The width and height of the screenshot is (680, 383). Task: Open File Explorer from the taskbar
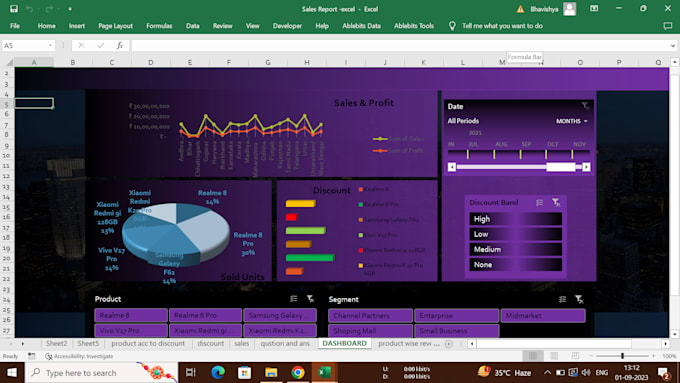click(x=271, y=373)
